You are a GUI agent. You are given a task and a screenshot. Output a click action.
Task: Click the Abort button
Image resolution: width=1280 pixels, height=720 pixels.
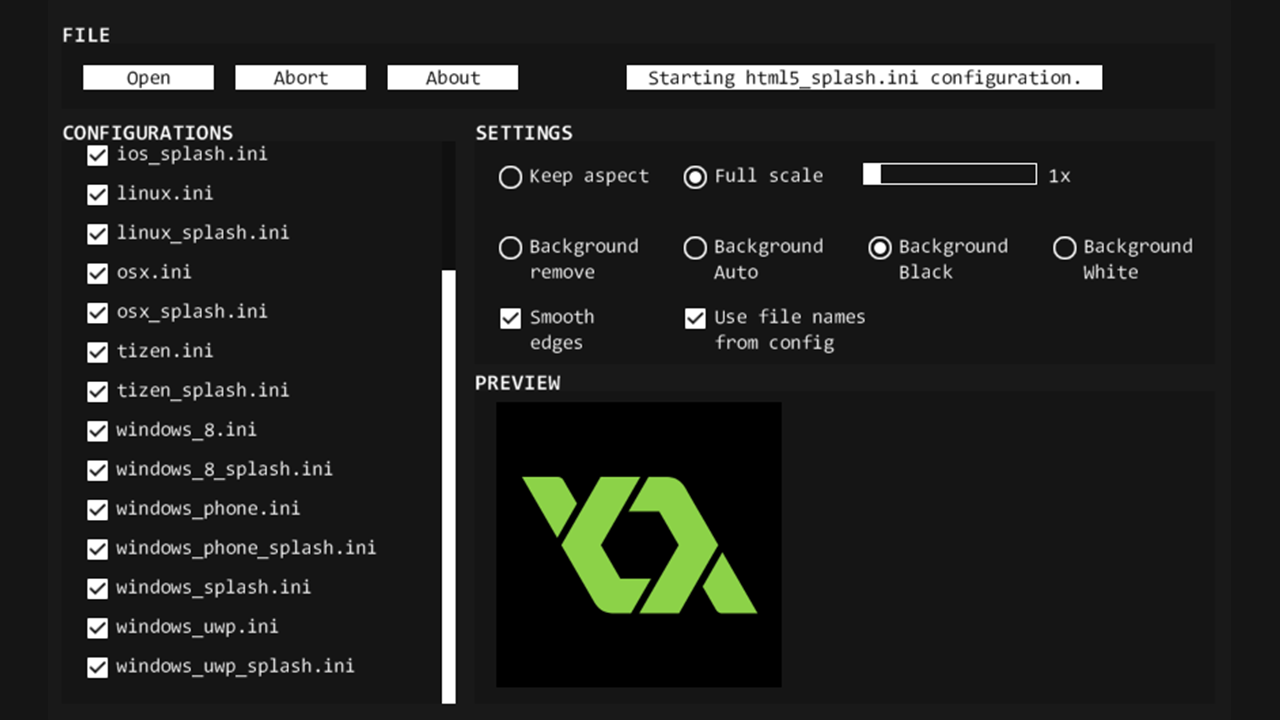click(x=300, y=78)
